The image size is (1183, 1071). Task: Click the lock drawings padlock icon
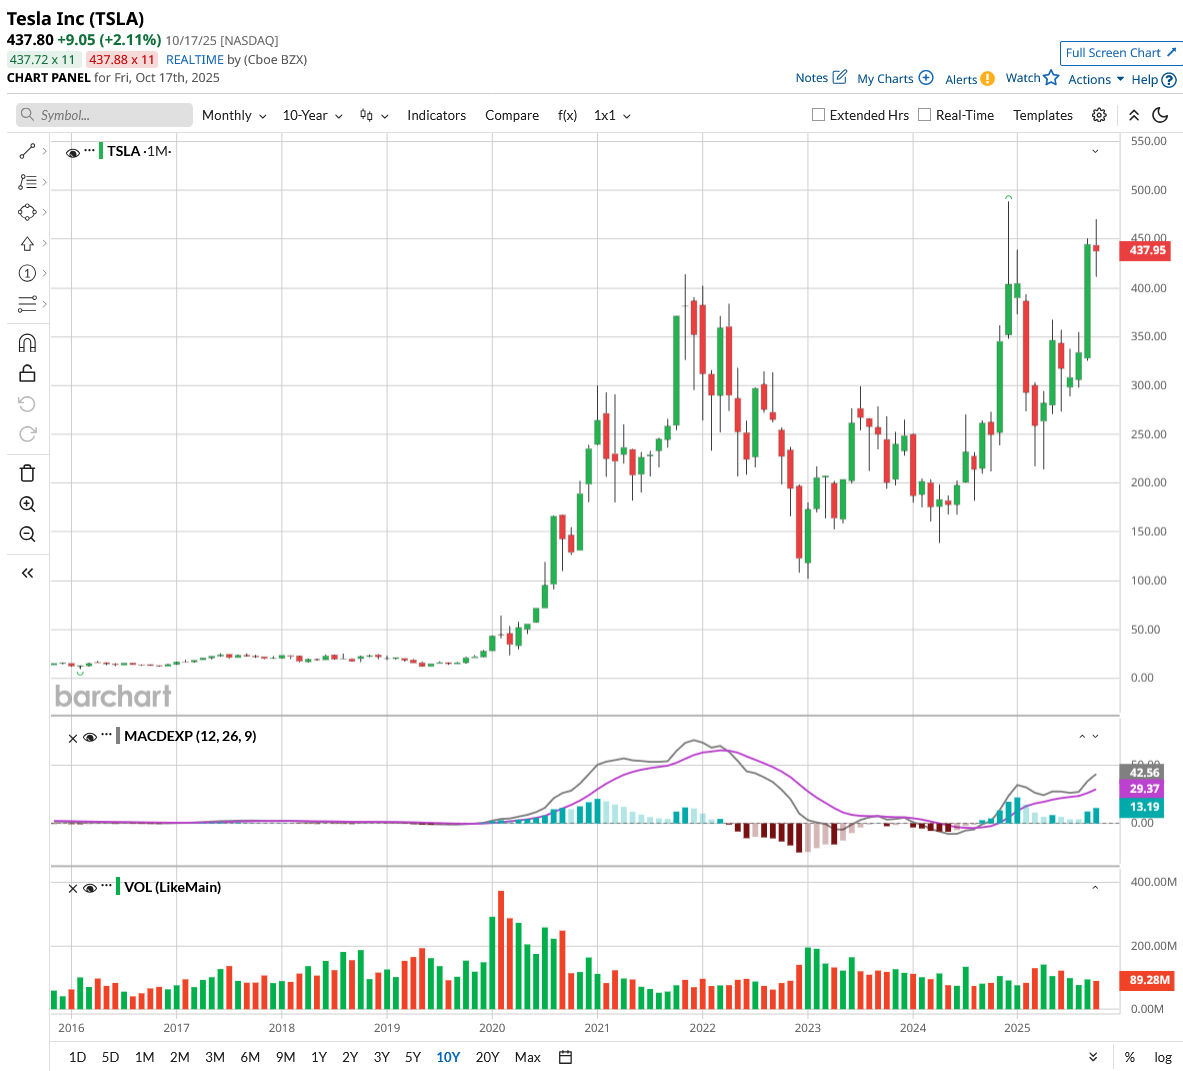[27, 373]
